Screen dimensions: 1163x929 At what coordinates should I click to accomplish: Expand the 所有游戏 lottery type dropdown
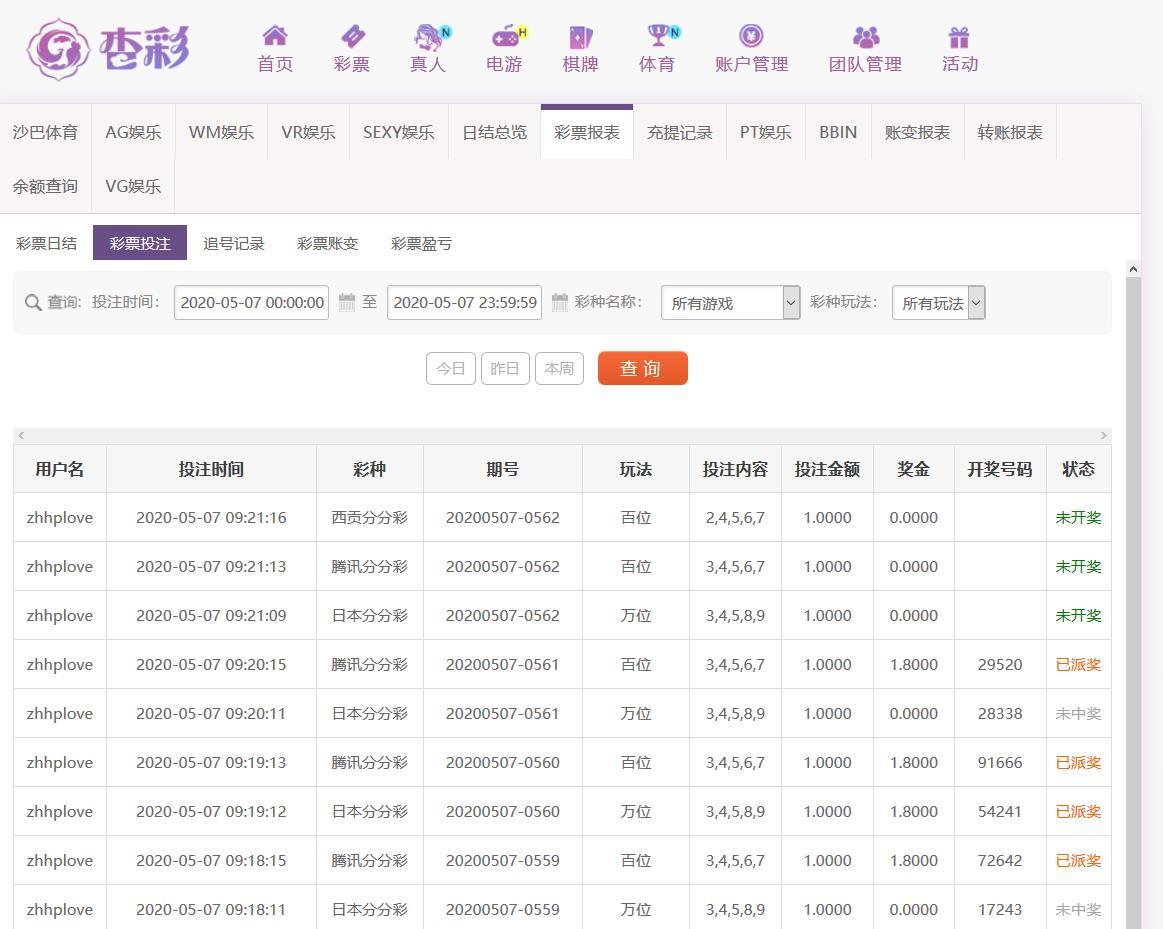pos(730,303)
